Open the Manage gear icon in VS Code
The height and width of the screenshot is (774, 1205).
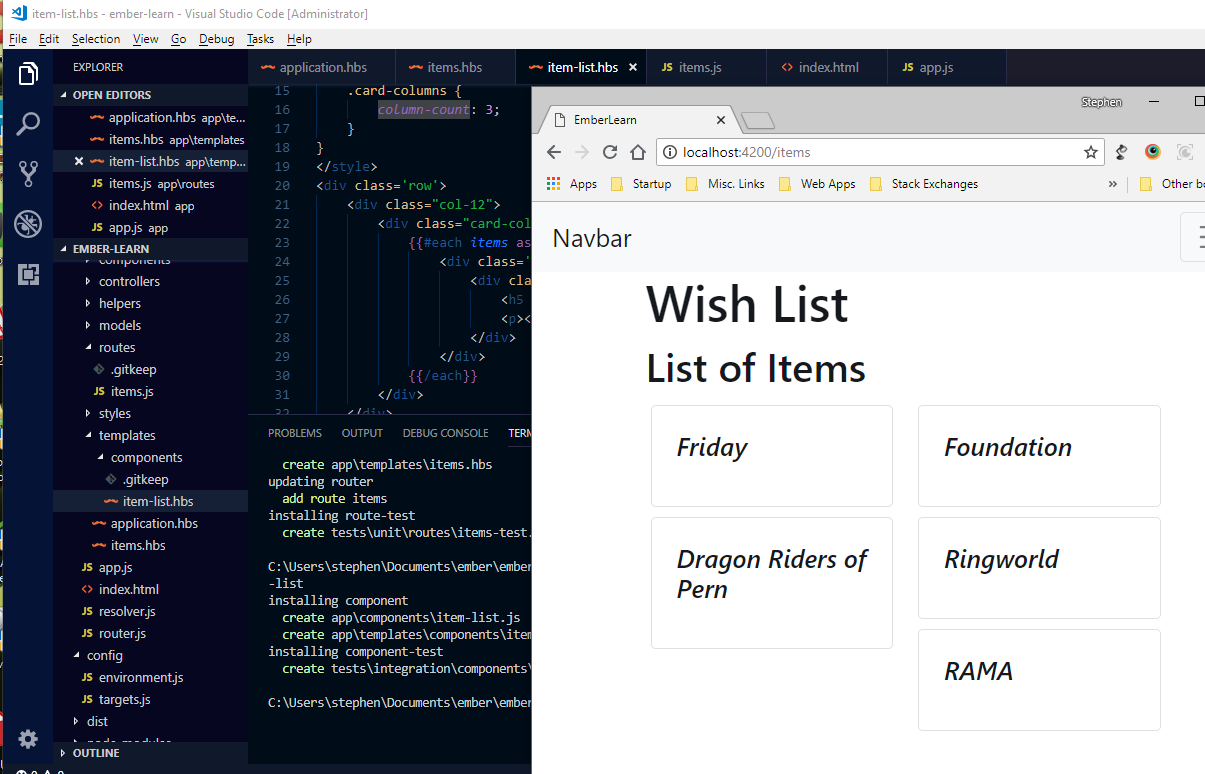pyautogui.click(x=28, y=739)
